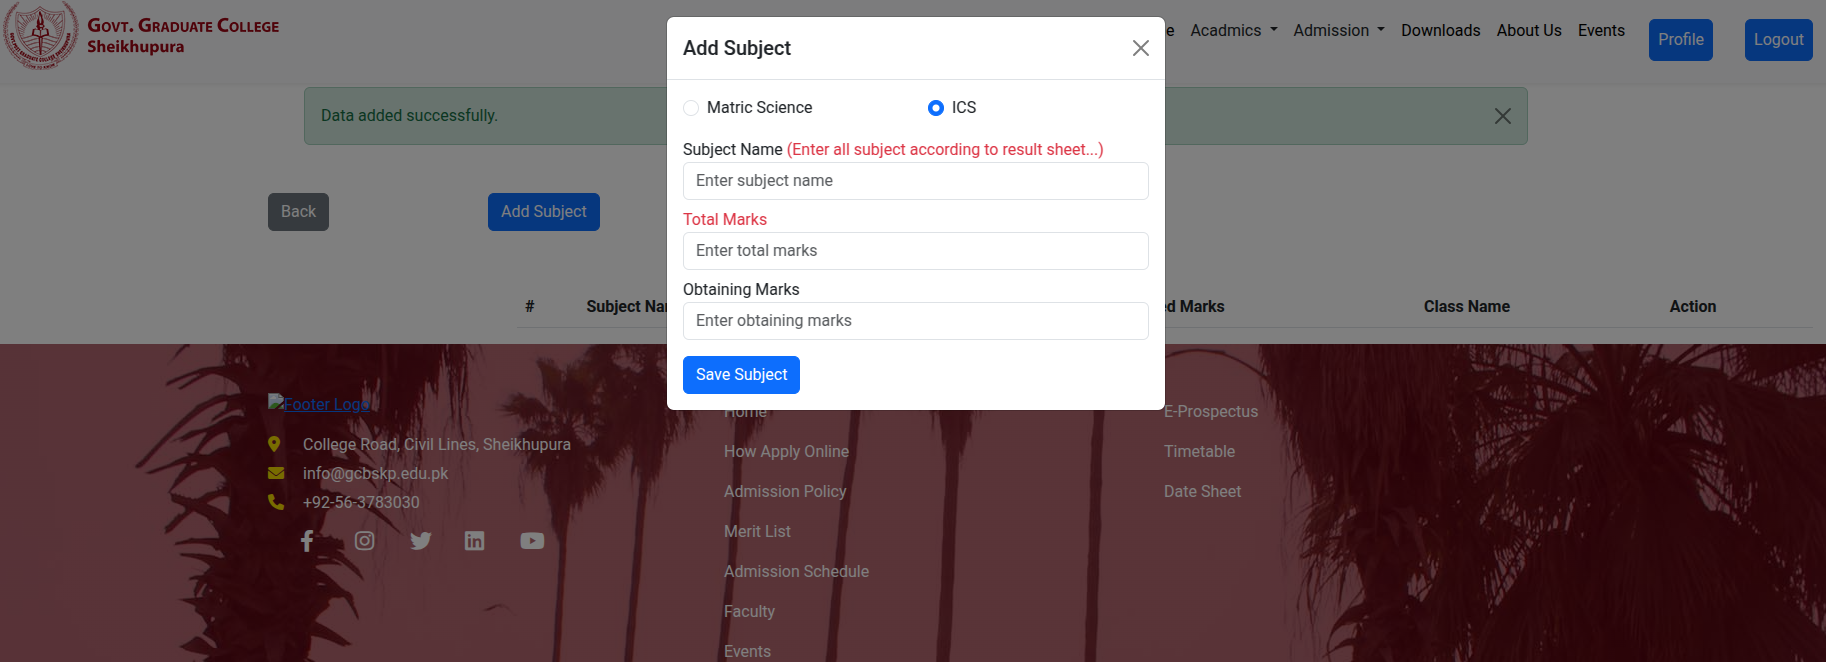Open the Downloads menu item

click(x=1440, y=31)
